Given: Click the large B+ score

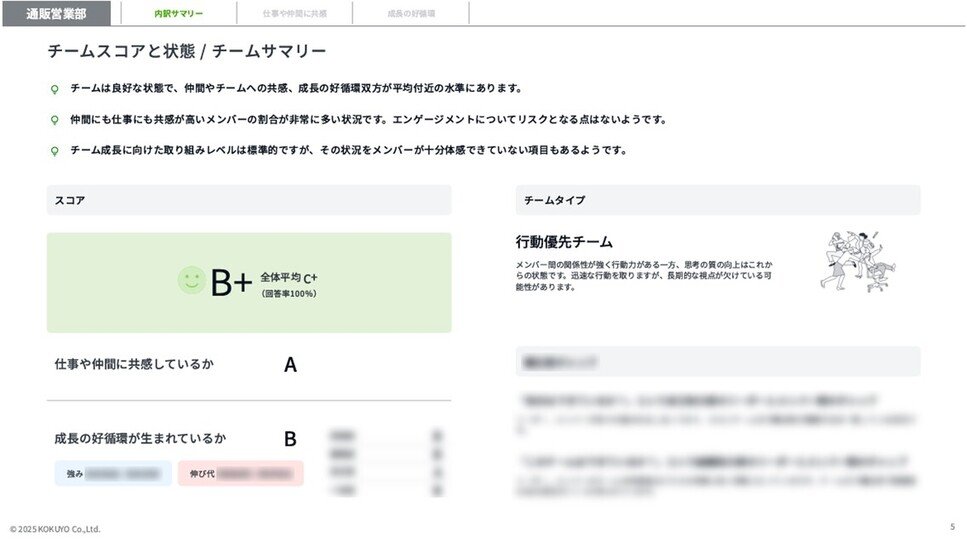Looking at the screenshot, I should [x=231, y=283].
